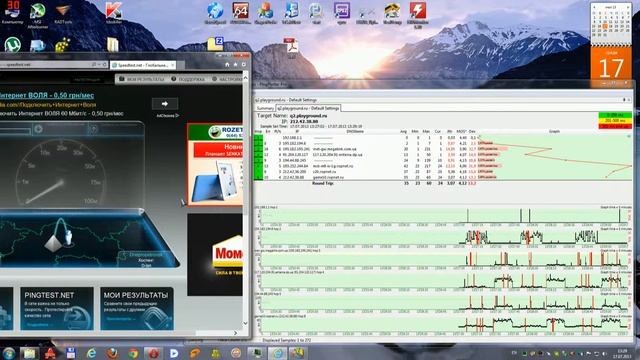Open the red '64' desktop shortcut
The width and height of the screenshot is (640, 360).
(x=240, y=12)
